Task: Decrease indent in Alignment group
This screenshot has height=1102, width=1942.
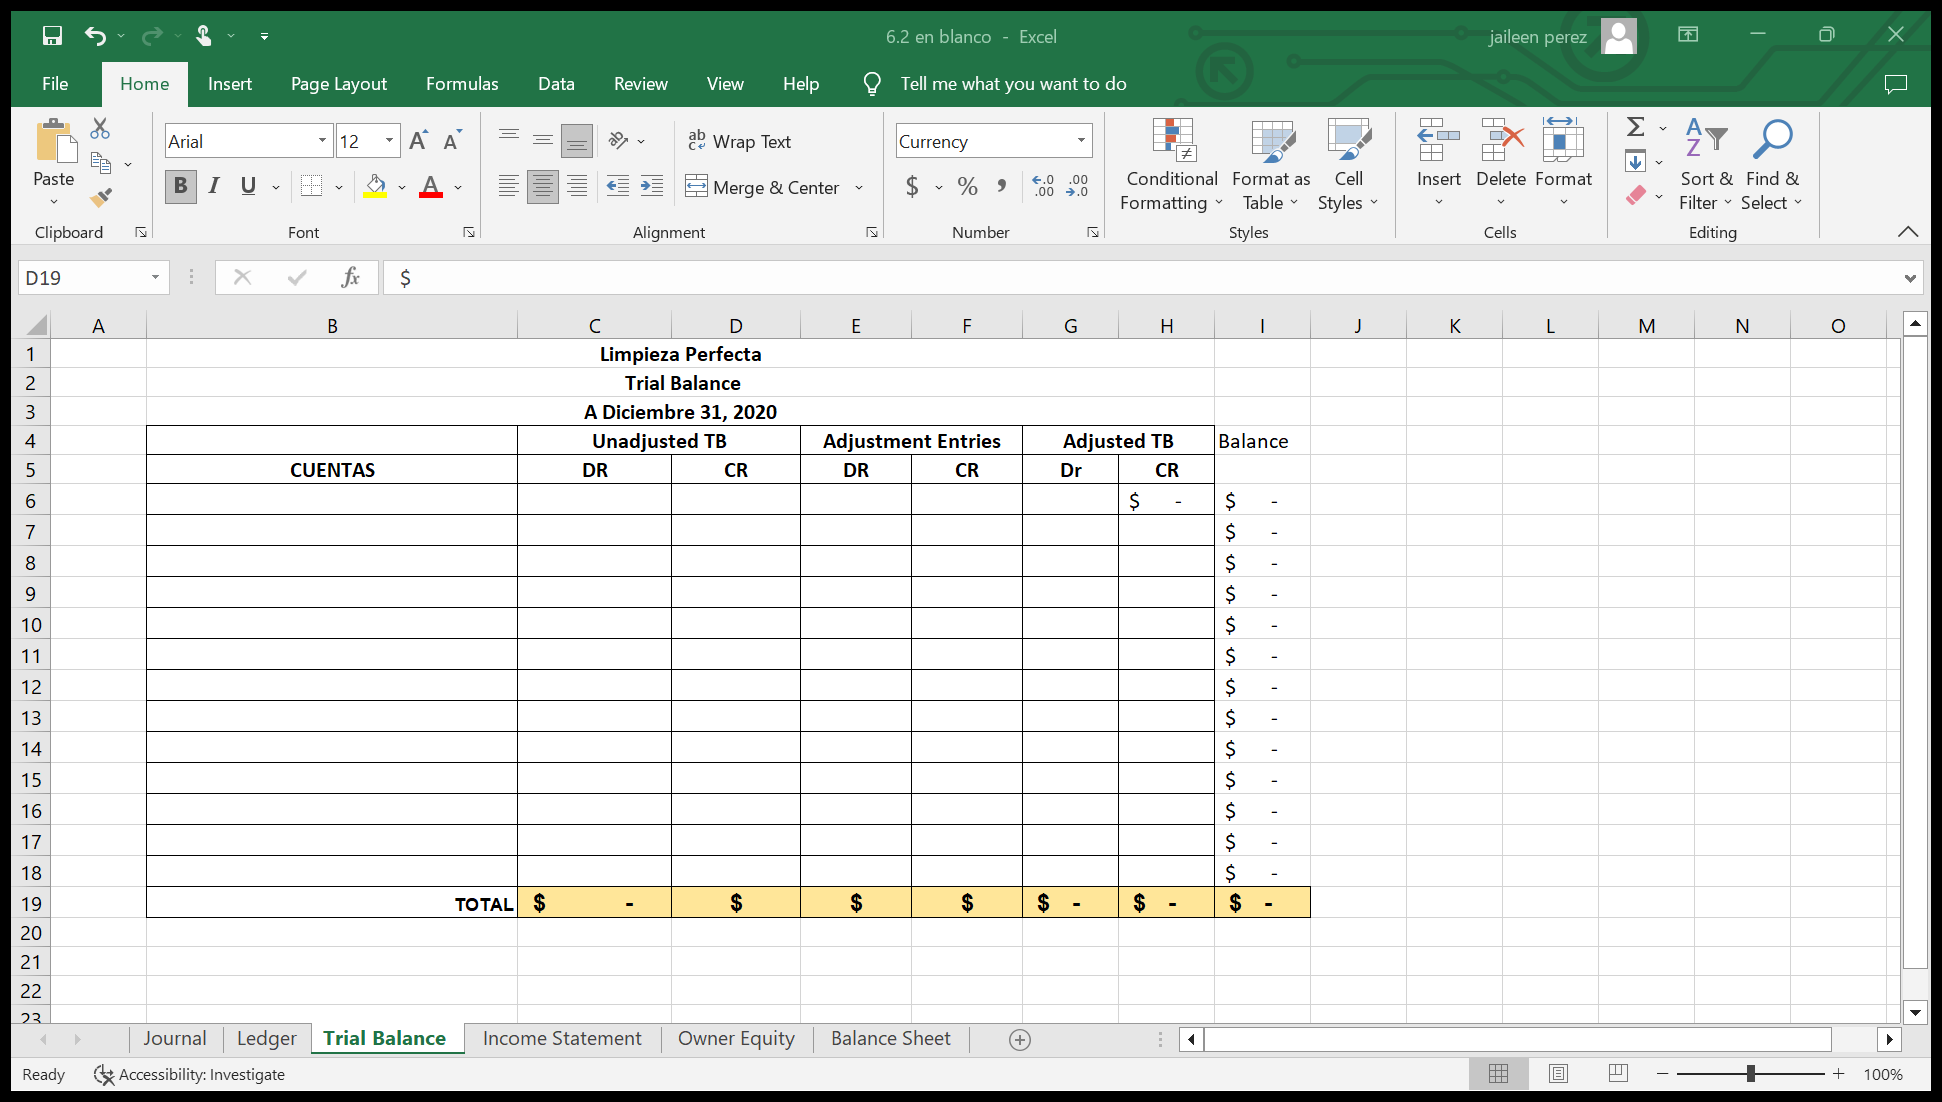Action: click(618, 187)
